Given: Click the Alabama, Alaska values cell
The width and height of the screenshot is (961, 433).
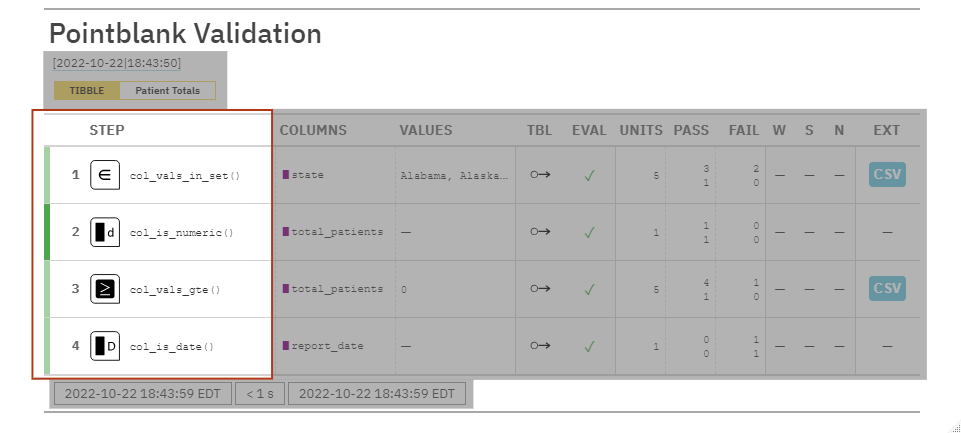Looking at the screenshot, I should (x=454, y=175).
